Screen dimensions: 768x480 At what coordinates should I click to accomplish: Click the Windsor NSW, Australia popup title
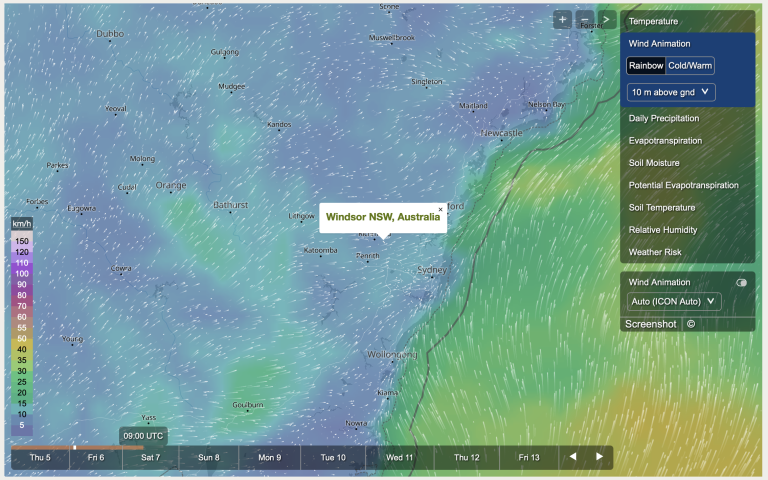(x=383, y=217)
